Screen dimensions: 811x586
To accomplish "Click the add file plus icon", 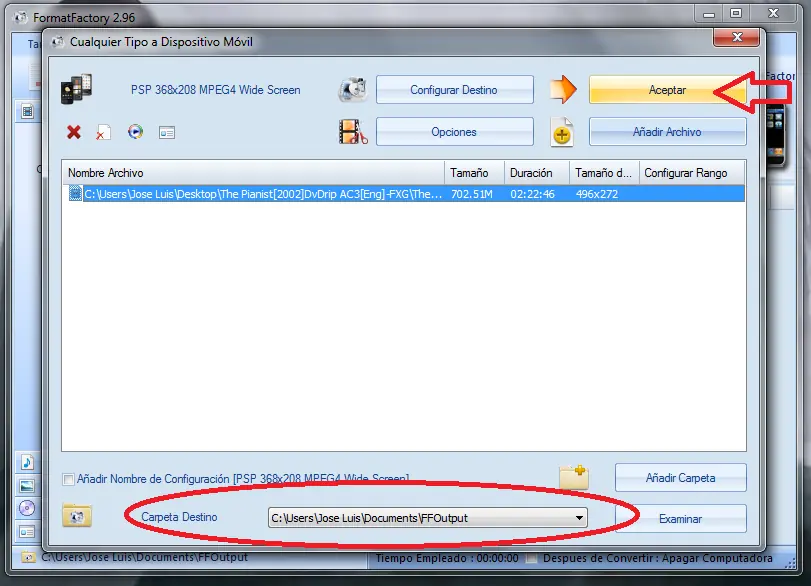I will [x=562, y=132].
